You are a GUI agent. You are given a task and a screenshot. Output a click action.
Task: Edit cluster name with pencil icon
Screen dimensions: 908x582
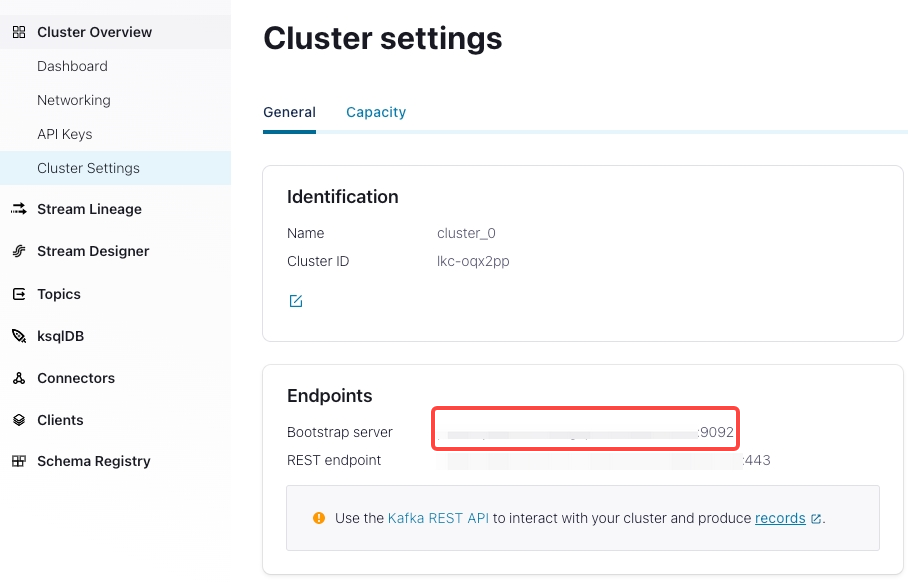tap(296, 301)
